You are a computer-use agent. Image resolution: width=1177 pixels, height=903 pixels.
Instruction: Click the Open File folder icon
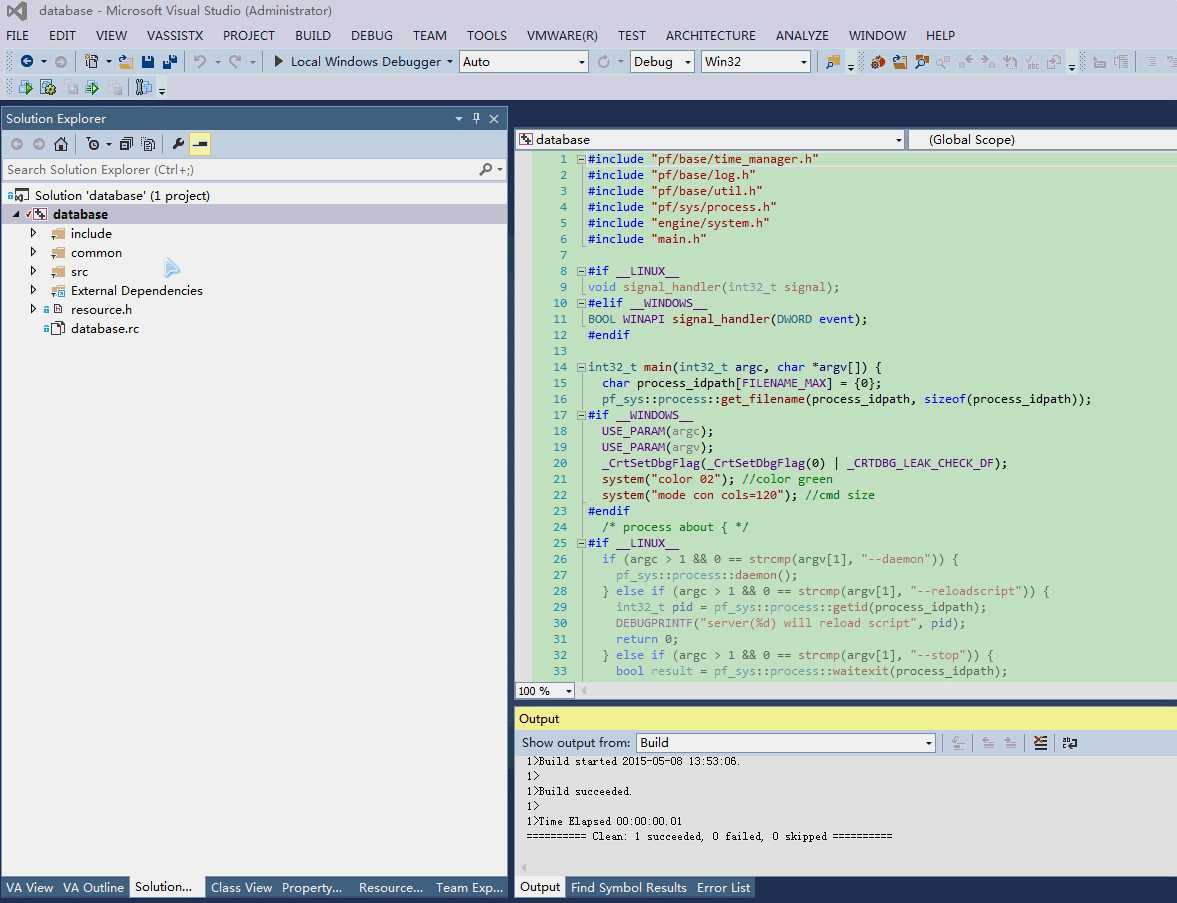[125, 62]
